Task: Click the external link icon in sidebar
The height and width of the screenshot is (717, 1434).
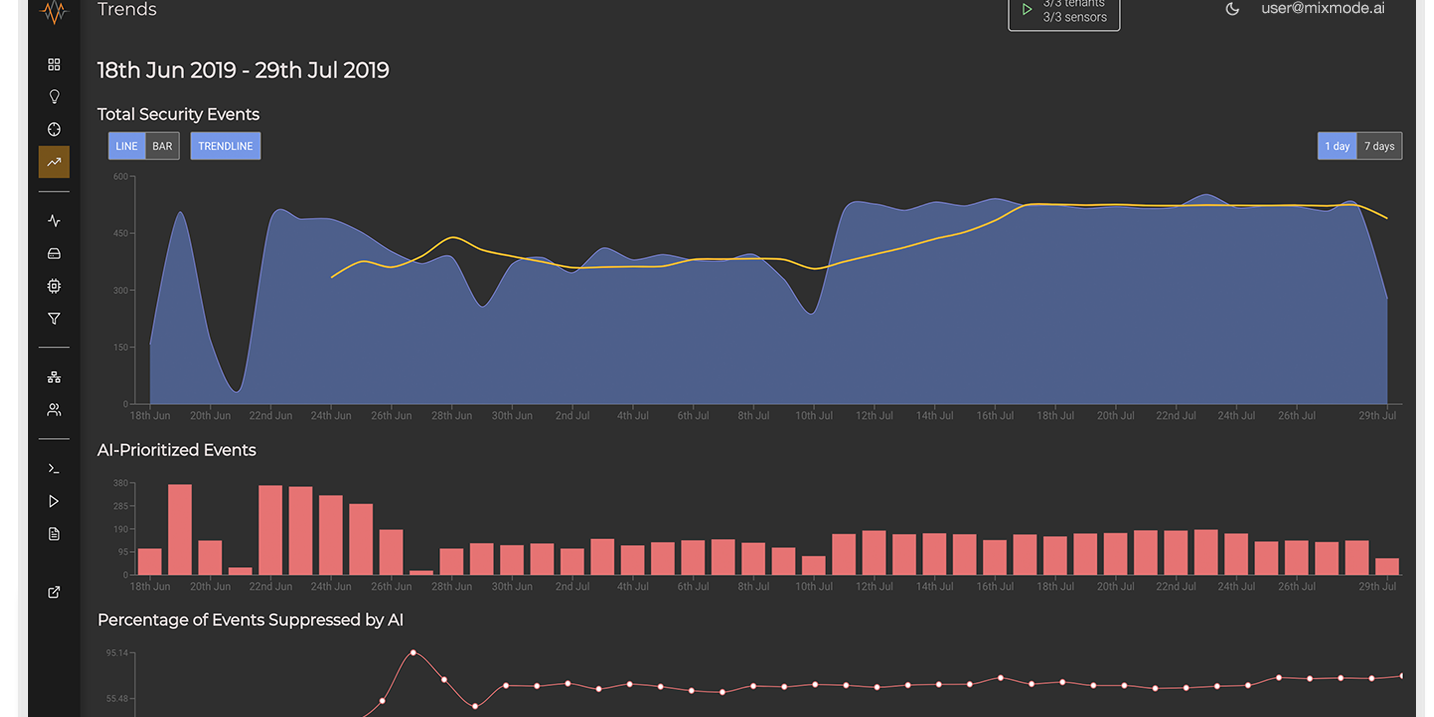Action: [54, 592]
